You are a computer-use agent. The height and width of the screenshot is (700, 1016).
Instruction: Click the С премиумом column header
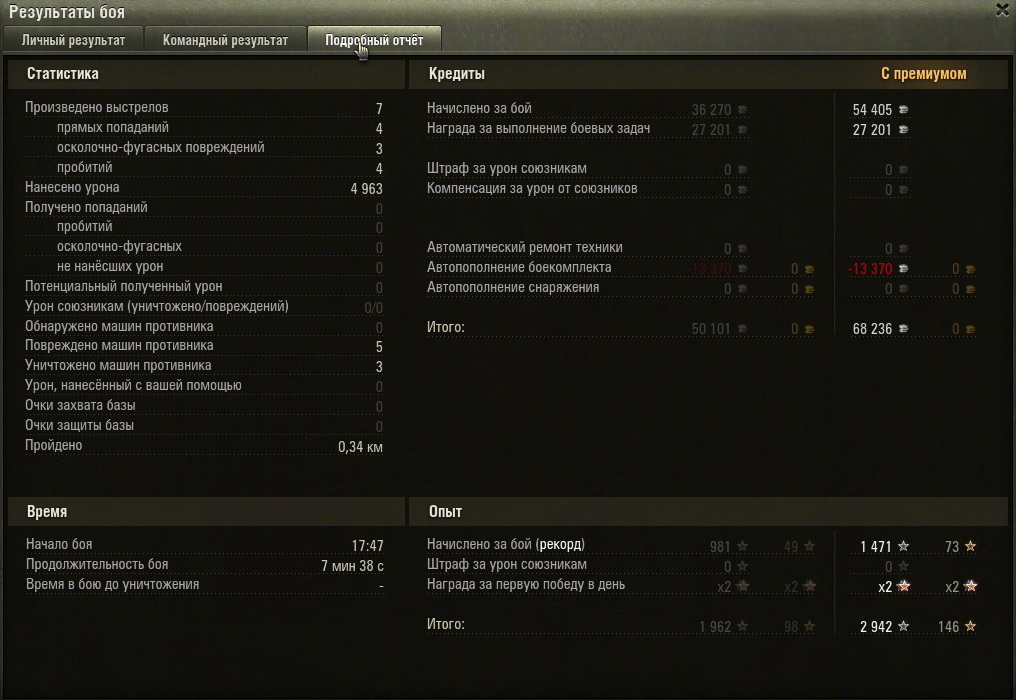click(923, 74)
